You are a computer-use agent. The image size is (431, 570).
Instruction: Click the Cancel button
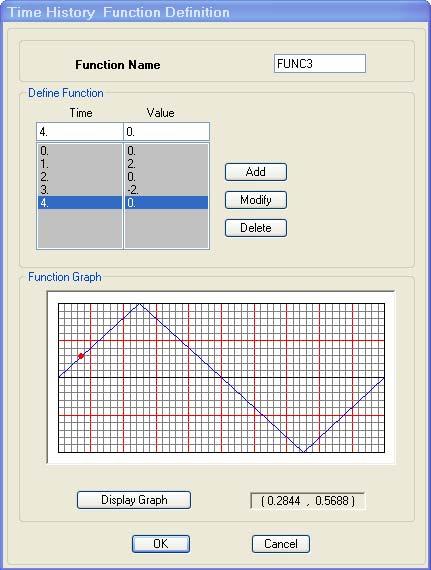(281, 544)
